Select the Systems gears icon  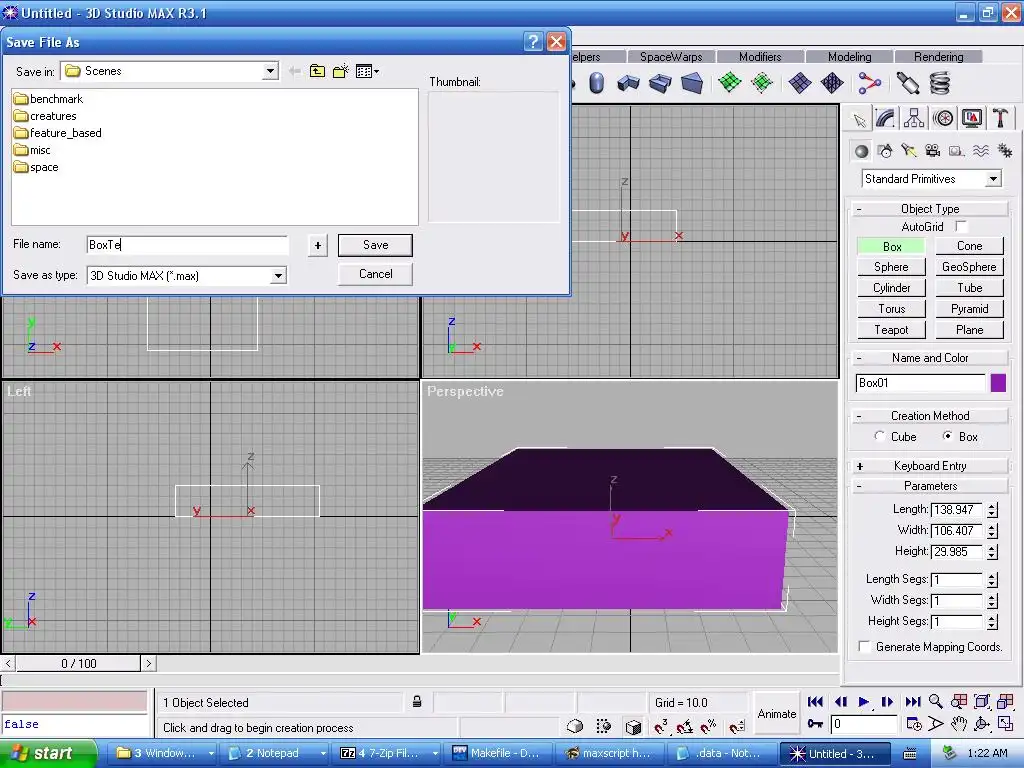[1004, 152]
